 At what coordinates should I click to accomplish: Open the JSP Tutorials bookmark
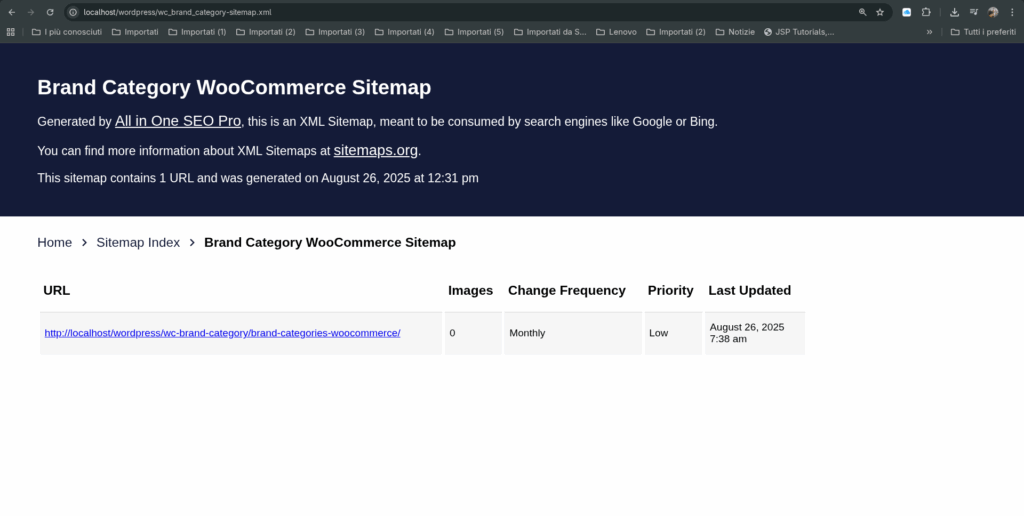[799, 31]
